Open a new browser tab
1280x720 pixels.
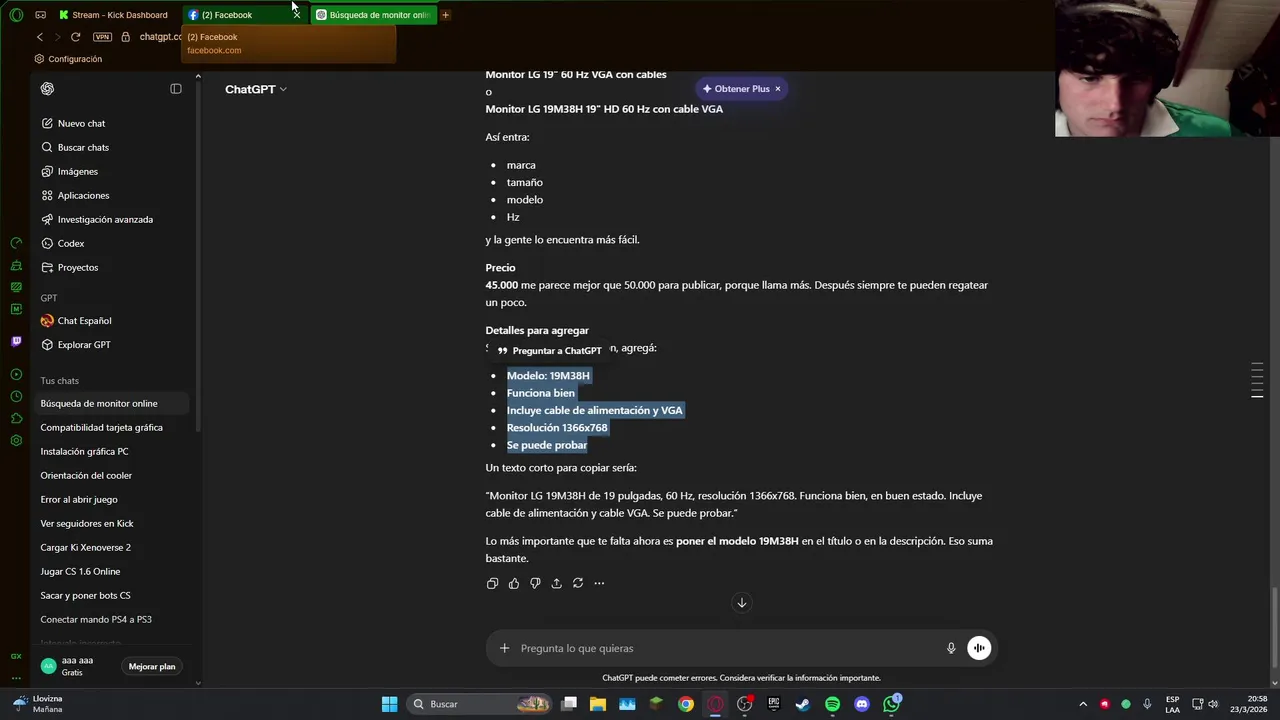446,15
